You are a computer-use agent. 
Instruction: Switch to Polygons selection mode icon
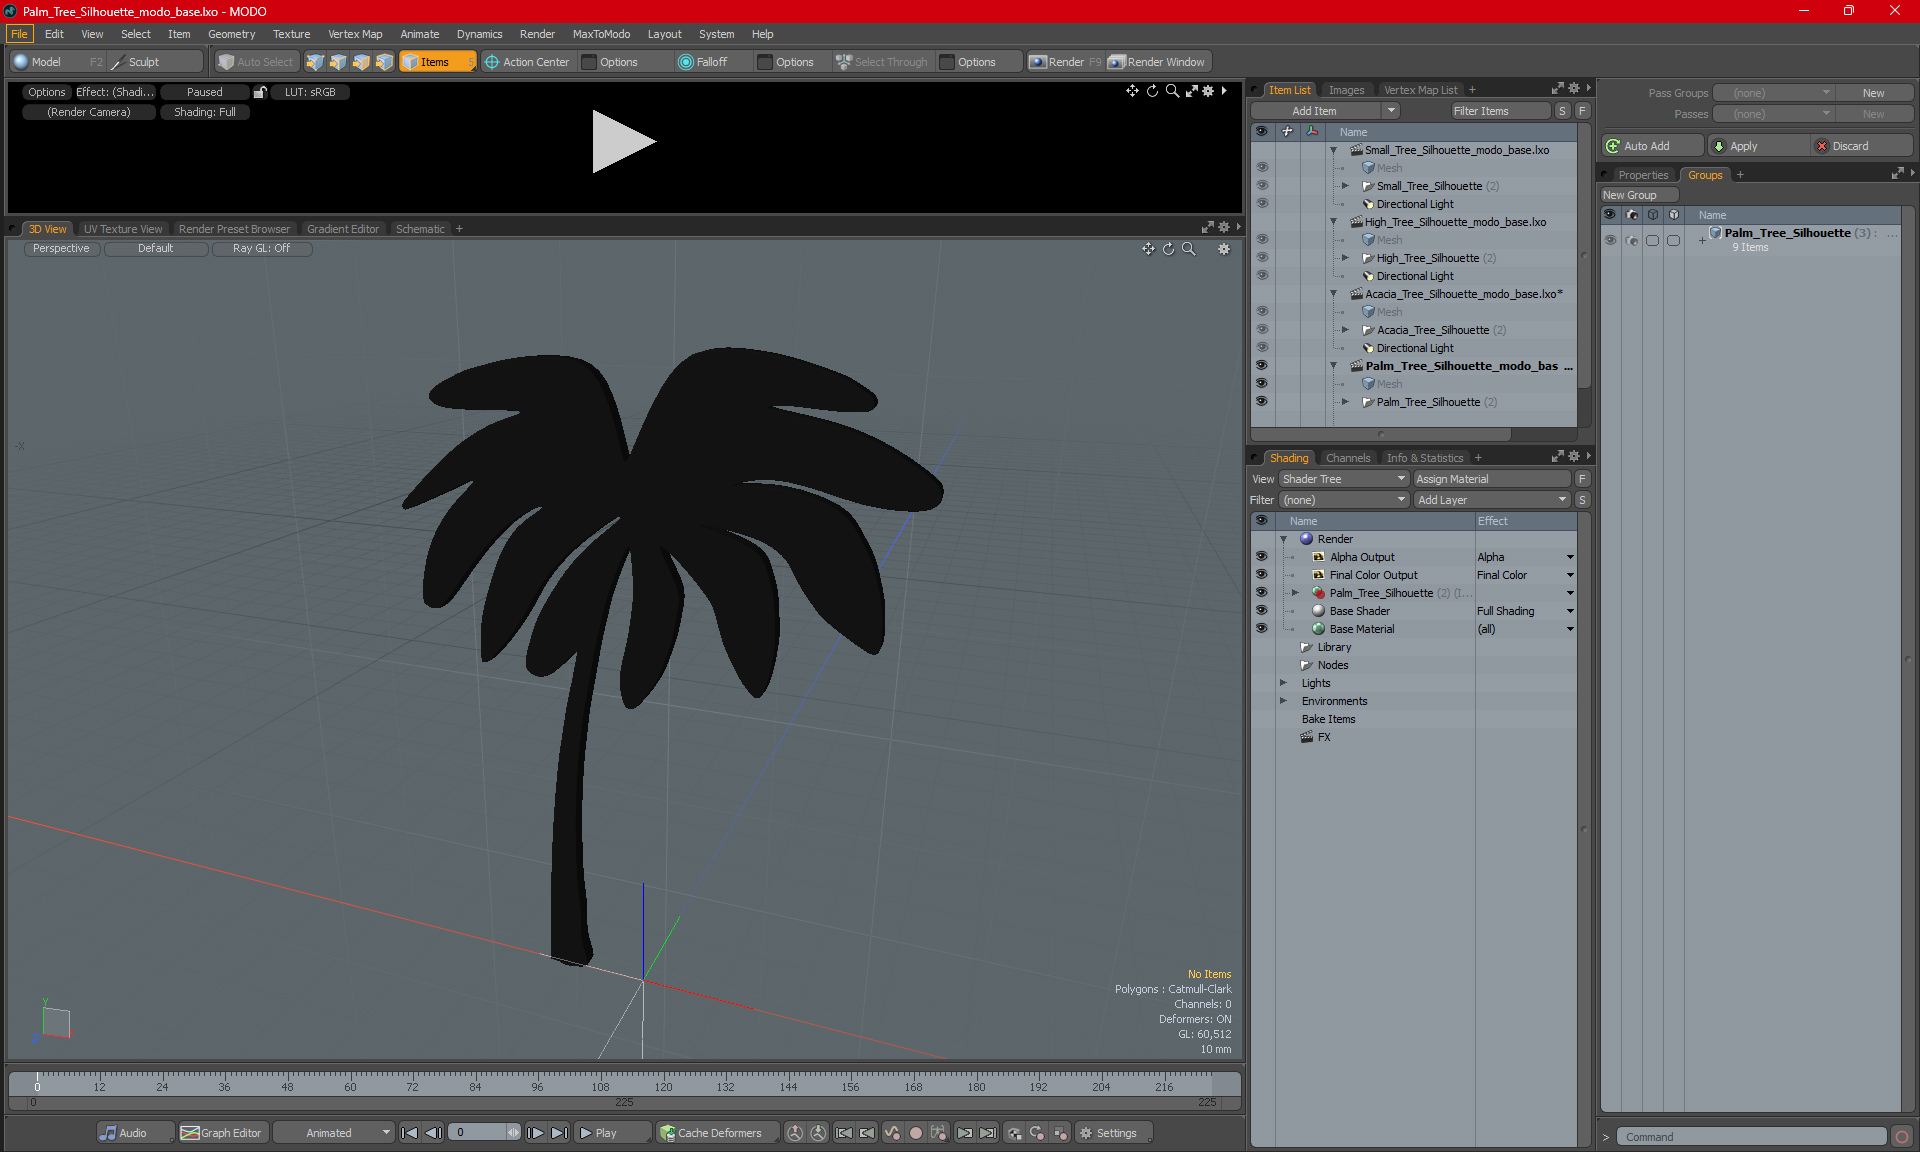[x=361, y=62]
